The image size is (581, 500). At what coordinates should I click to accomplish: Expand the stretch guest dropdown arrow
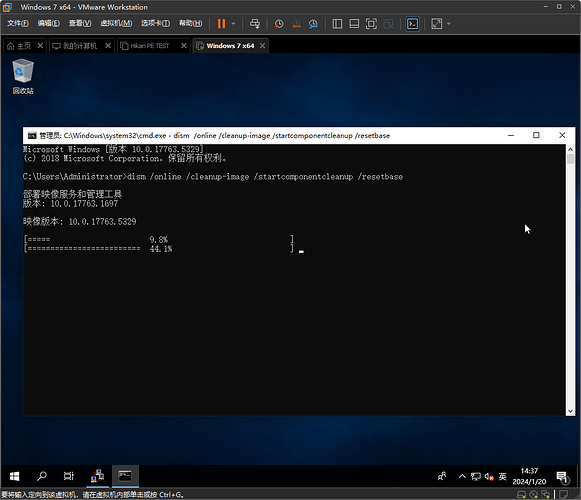(449, 24)
